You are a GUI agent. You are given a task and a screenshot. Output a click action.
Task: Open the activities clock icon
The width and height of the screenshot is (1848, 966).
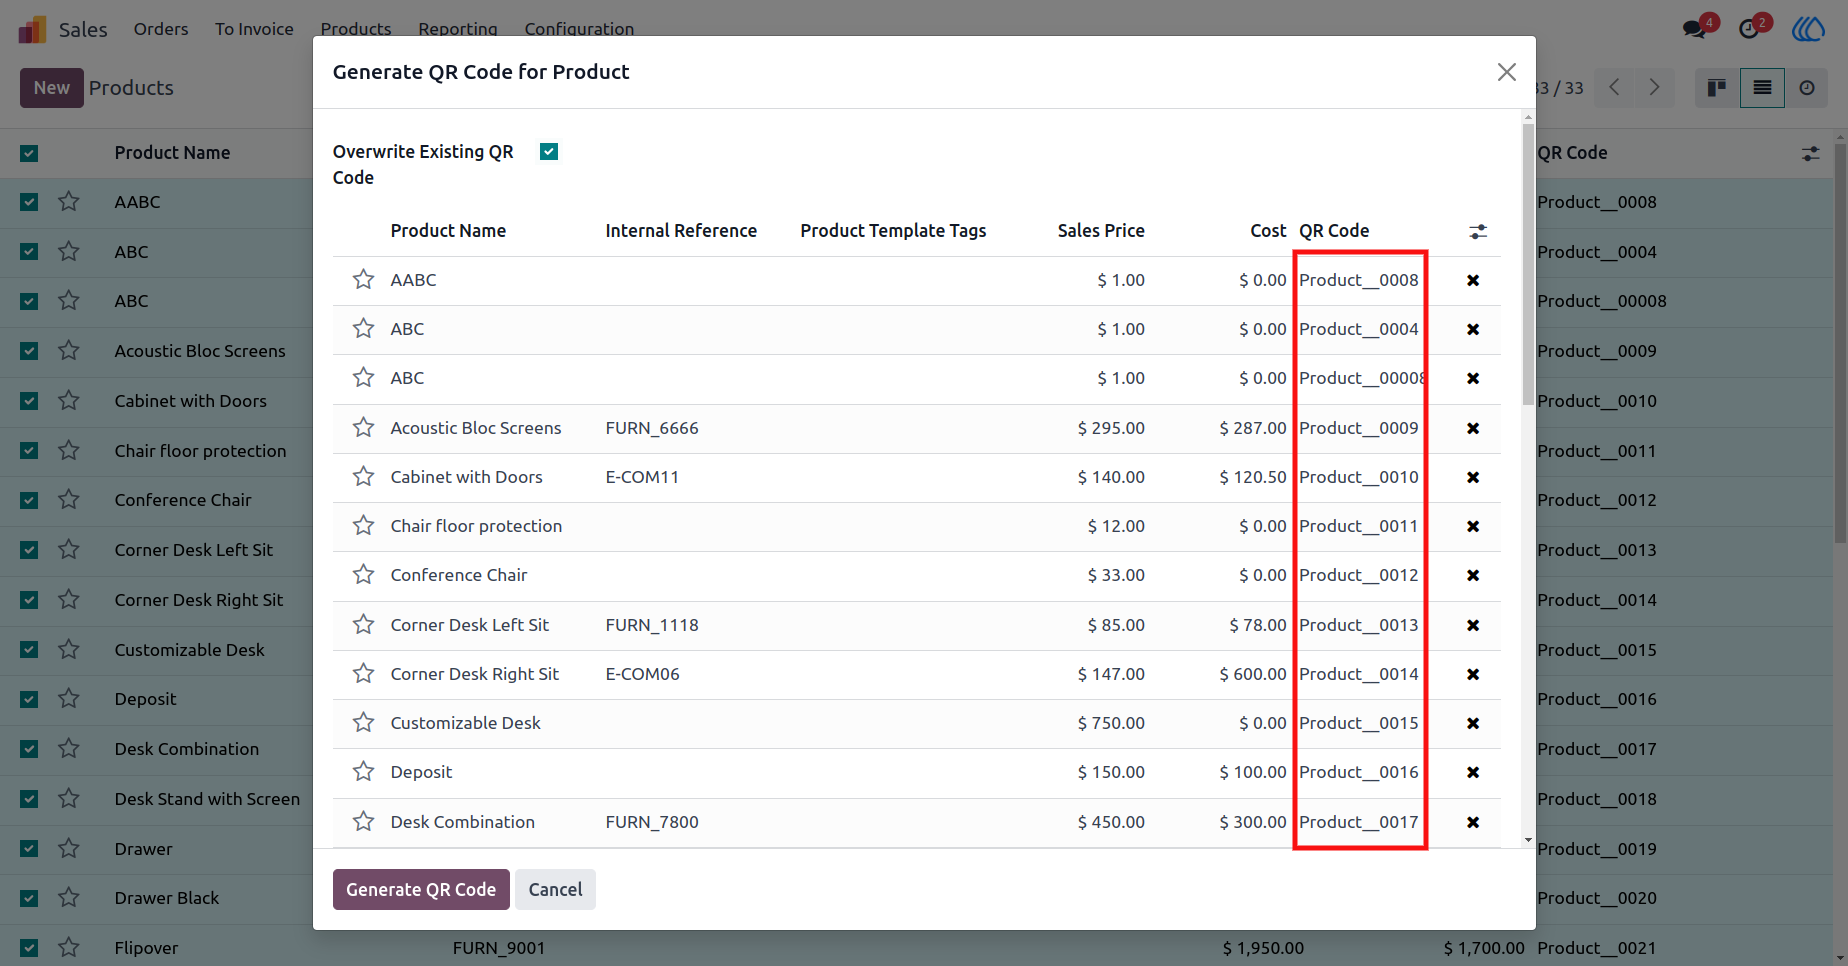(x=1750, y=29)
